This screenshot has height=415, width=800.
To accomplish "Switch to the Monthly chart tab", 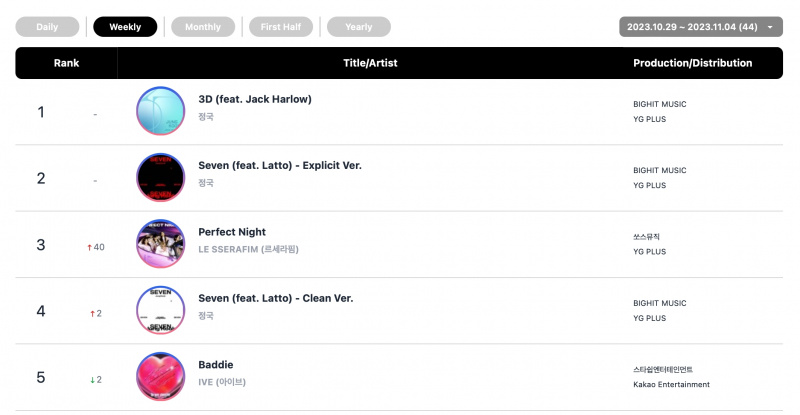I will pos(203,27).
